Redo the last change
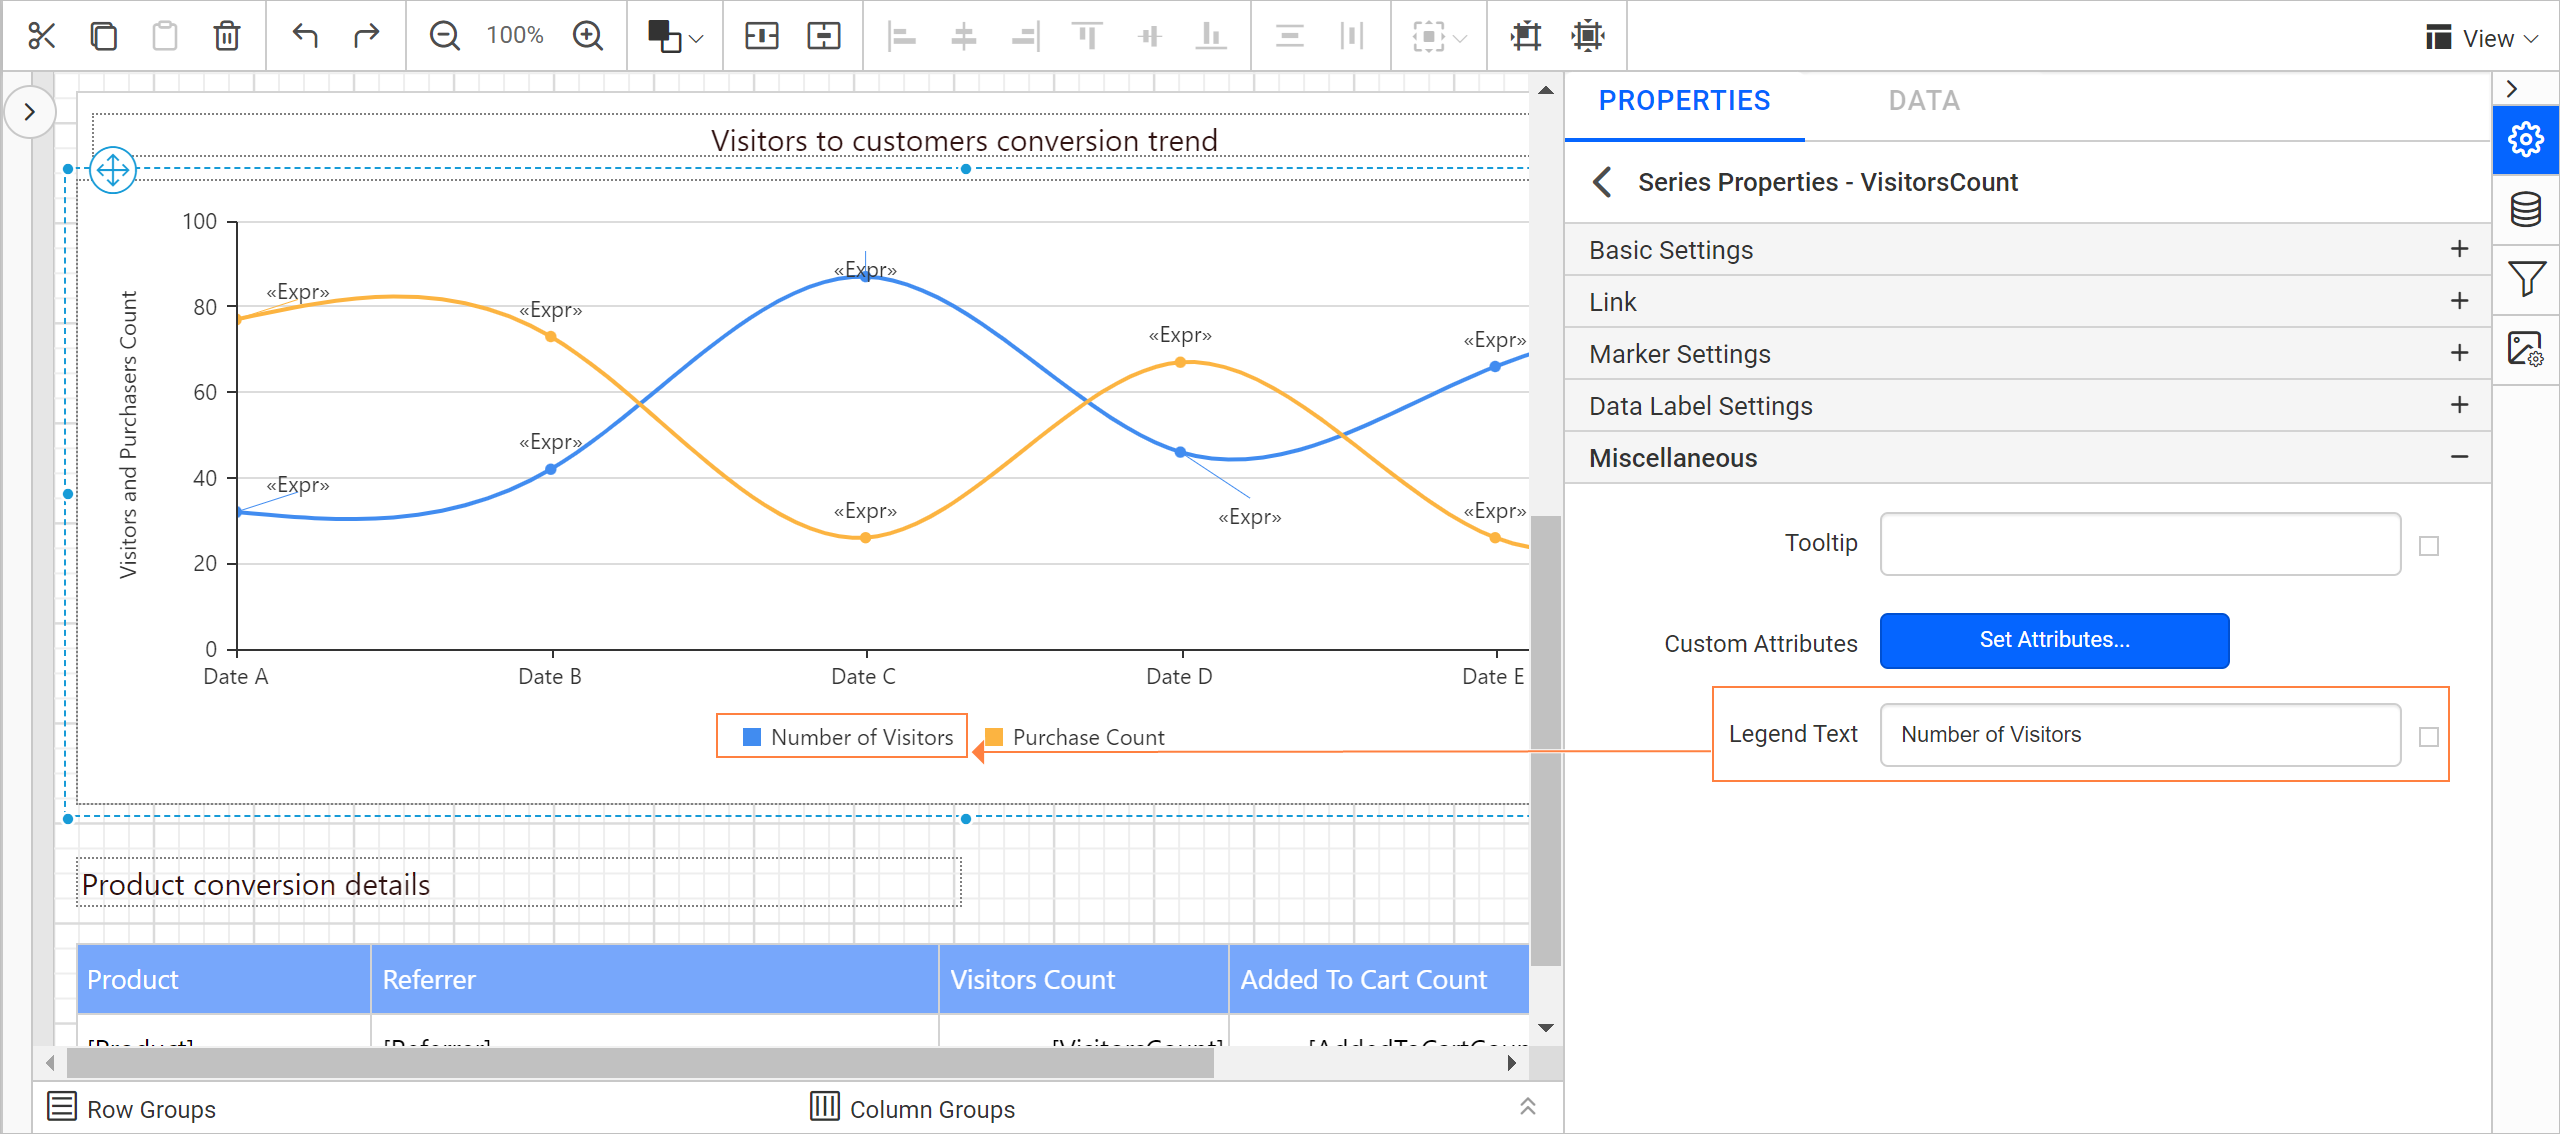 click(366, 35)
